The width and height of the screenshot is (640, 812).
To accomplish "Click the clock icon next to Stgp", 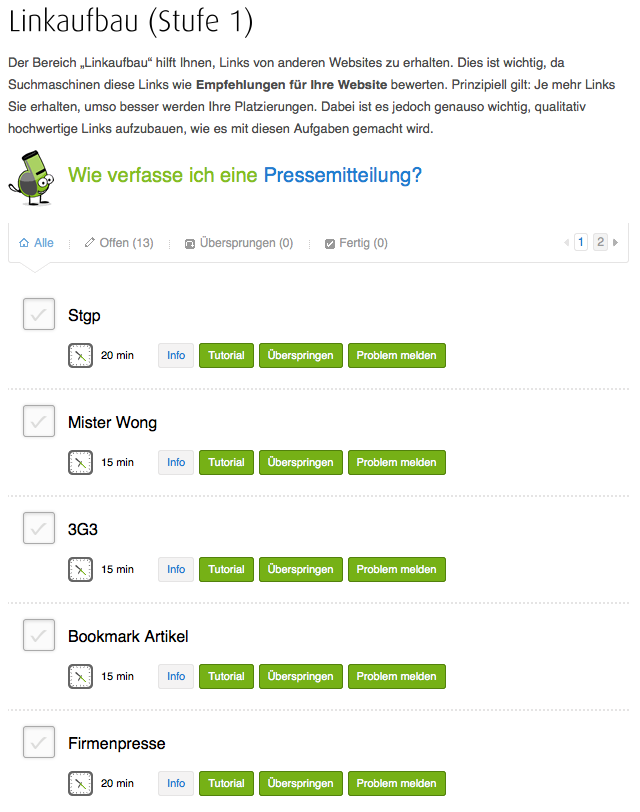I will (80, 355).
